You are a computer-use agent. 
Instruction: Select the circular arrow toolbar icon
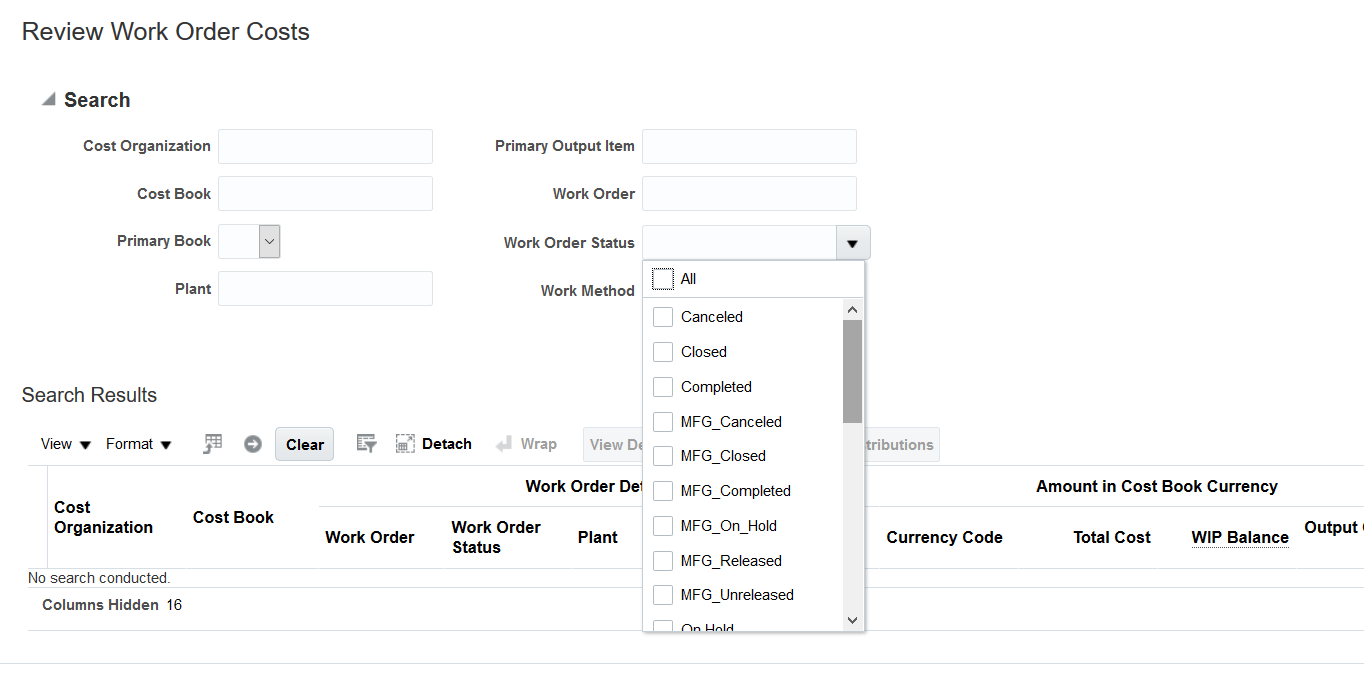tap(254, 443)
